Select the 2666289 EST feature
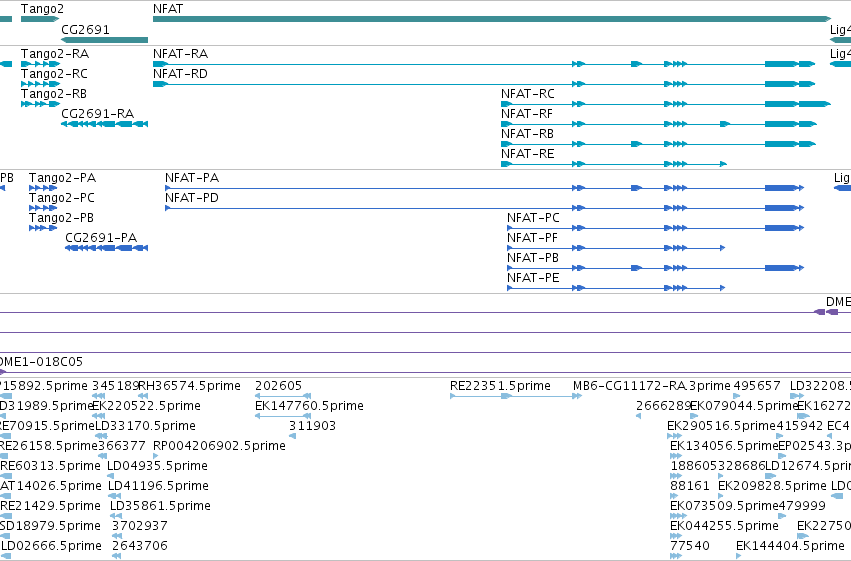The width and height of the screenshot is (851, 561). (639, 416)
